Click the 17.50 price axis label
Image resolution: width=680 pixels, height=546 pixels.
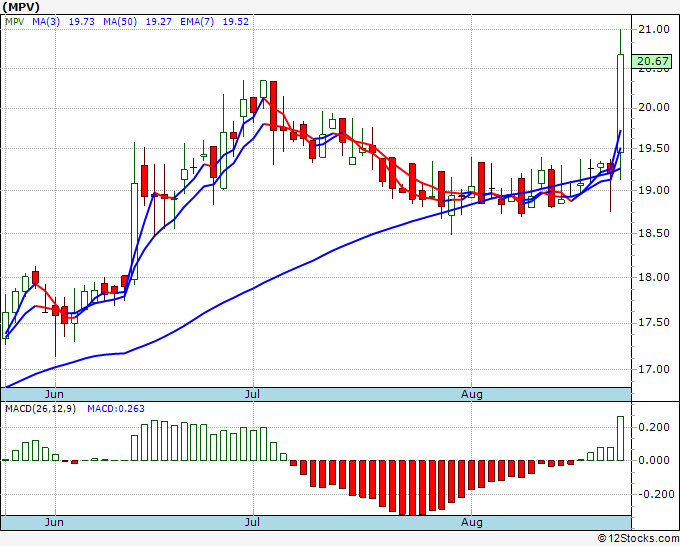click(x=654, y=322)
